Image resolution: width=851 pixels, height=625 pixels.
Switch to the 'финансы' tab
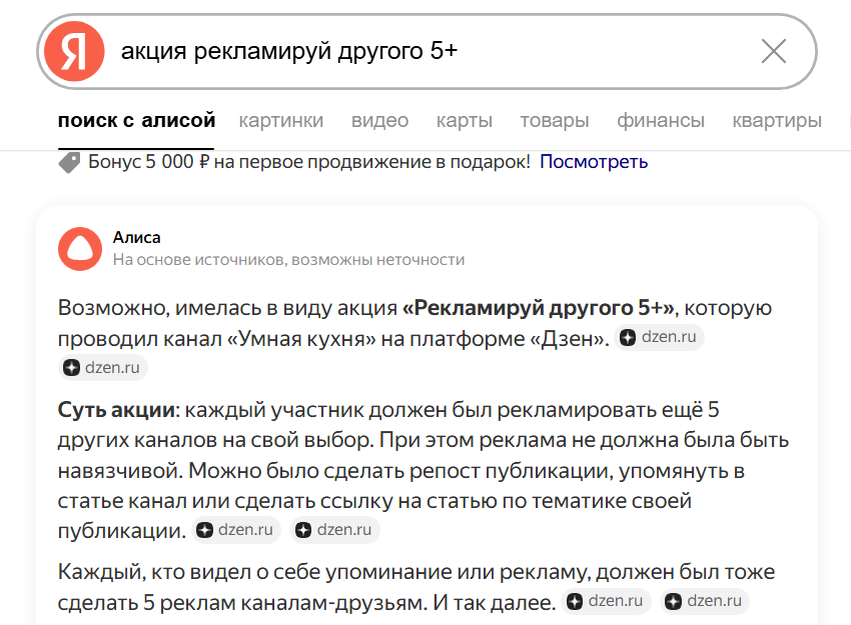pyautogui.click(x=661, y=120)
